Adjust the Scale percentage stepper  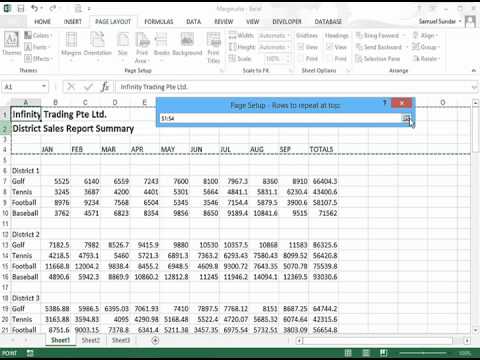[x=288, y=59]
